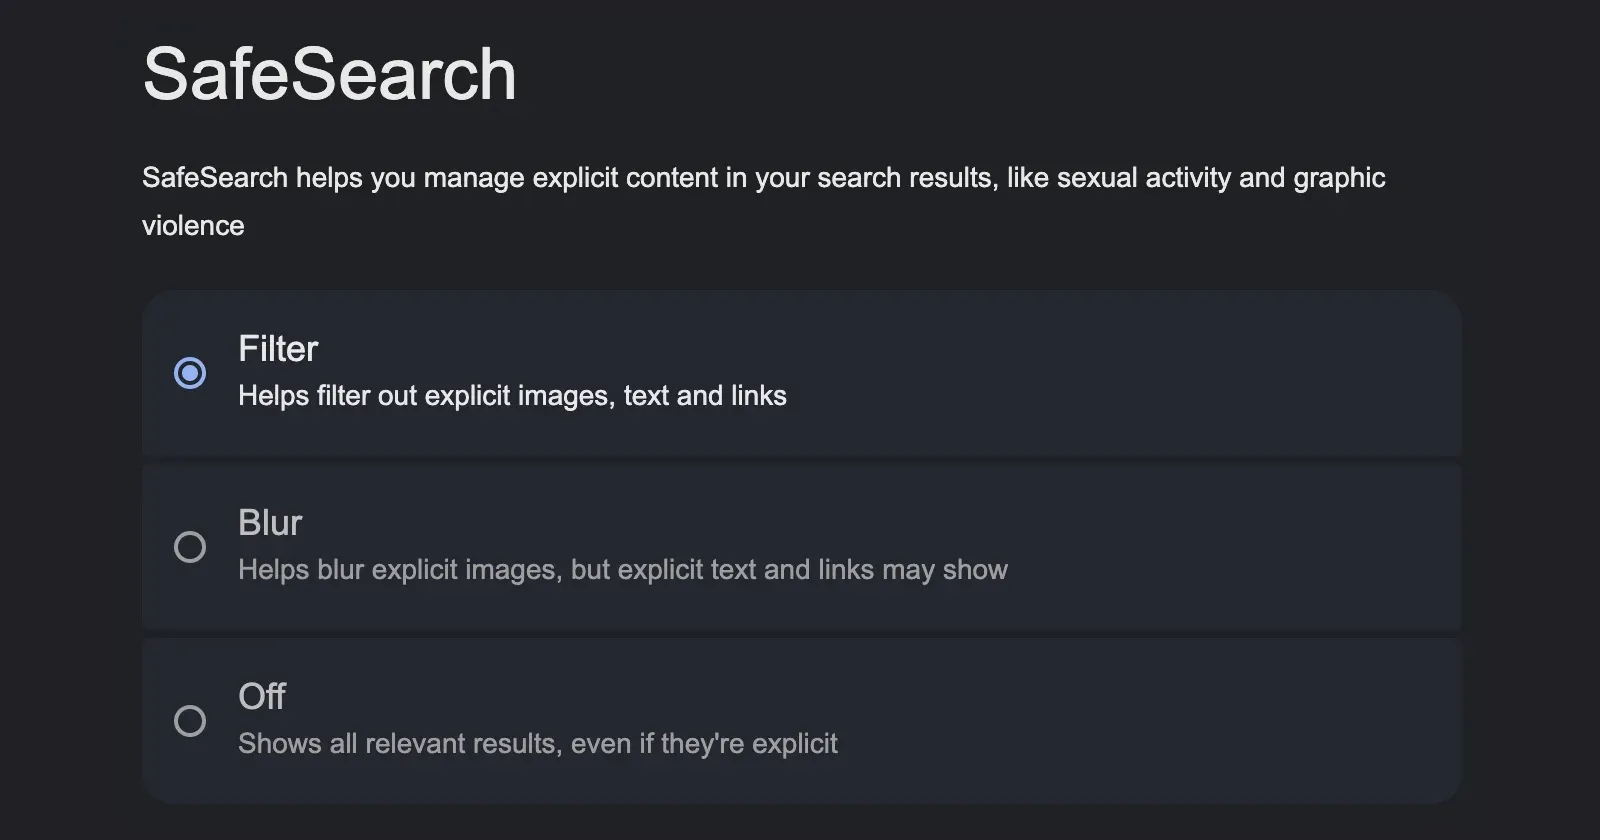Click the Blur label text
This screenshot has width=1600, height=840.
click(x=270, y=523)
